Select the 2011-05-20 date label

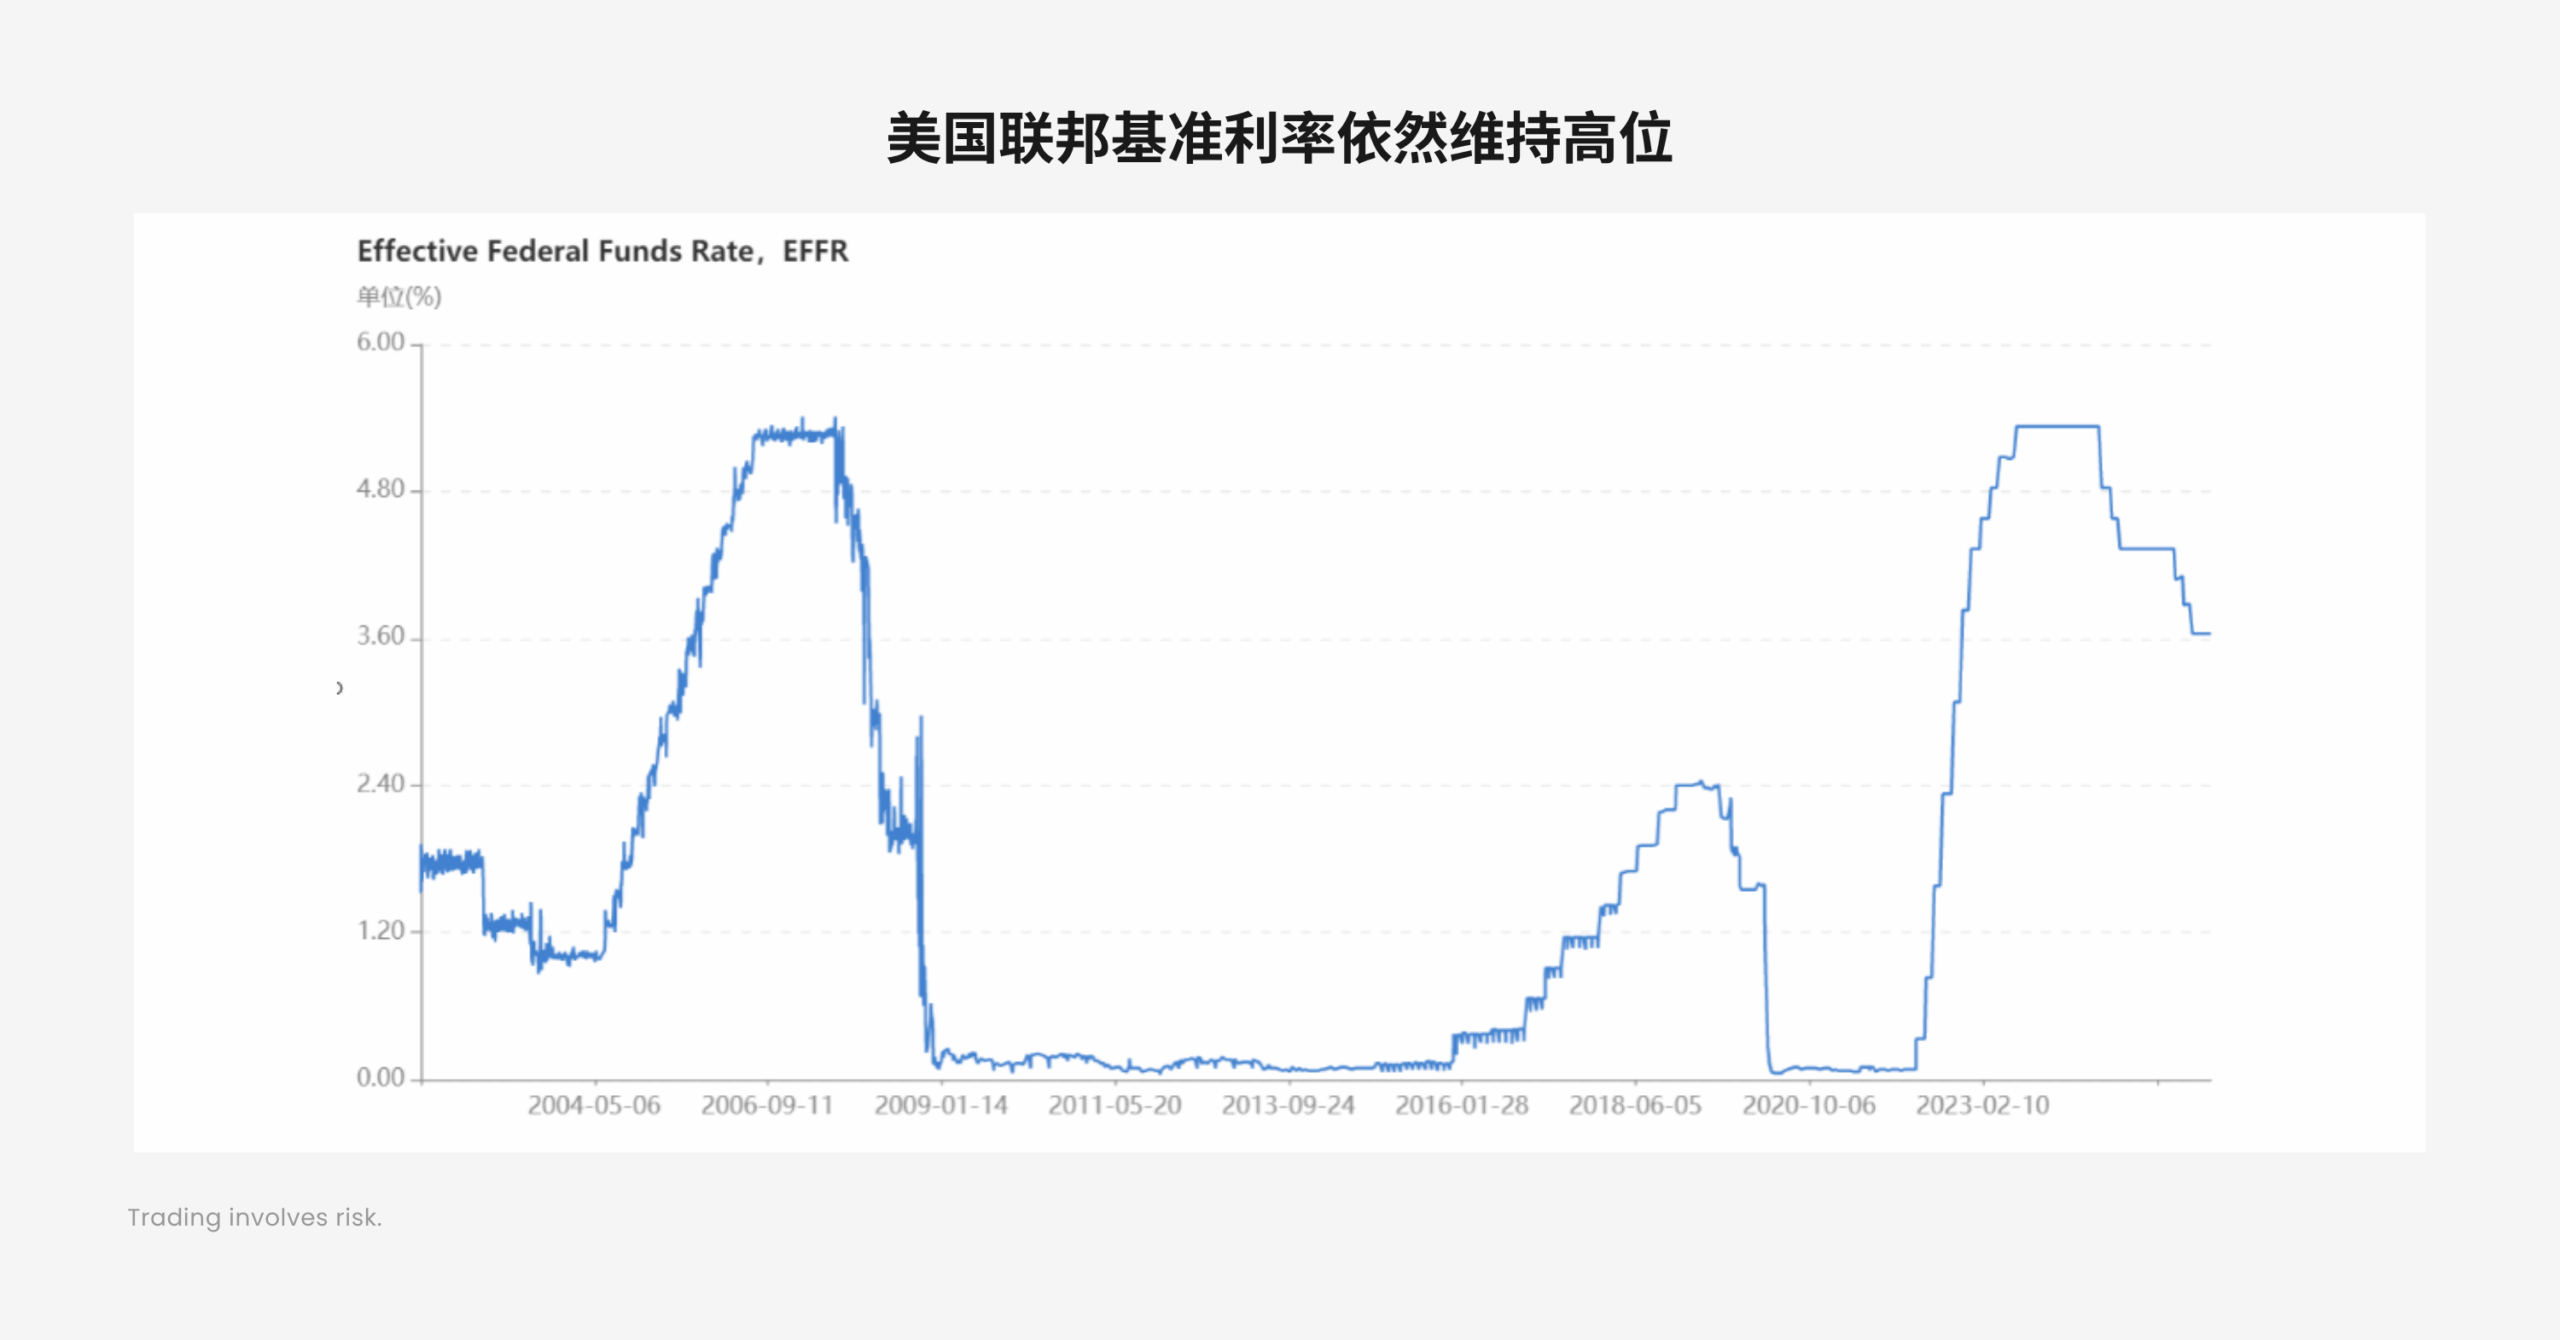click(1115, 1106)
